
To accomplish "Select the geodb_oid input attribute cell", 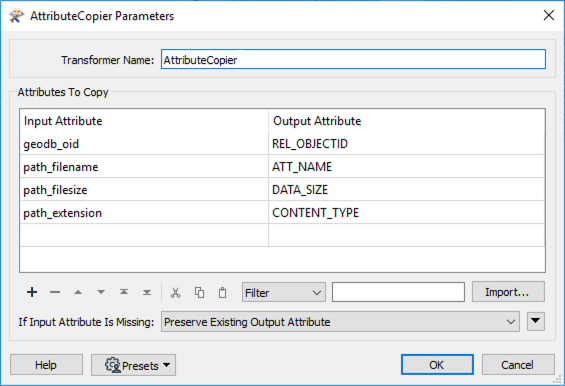I will click(144, 144).
